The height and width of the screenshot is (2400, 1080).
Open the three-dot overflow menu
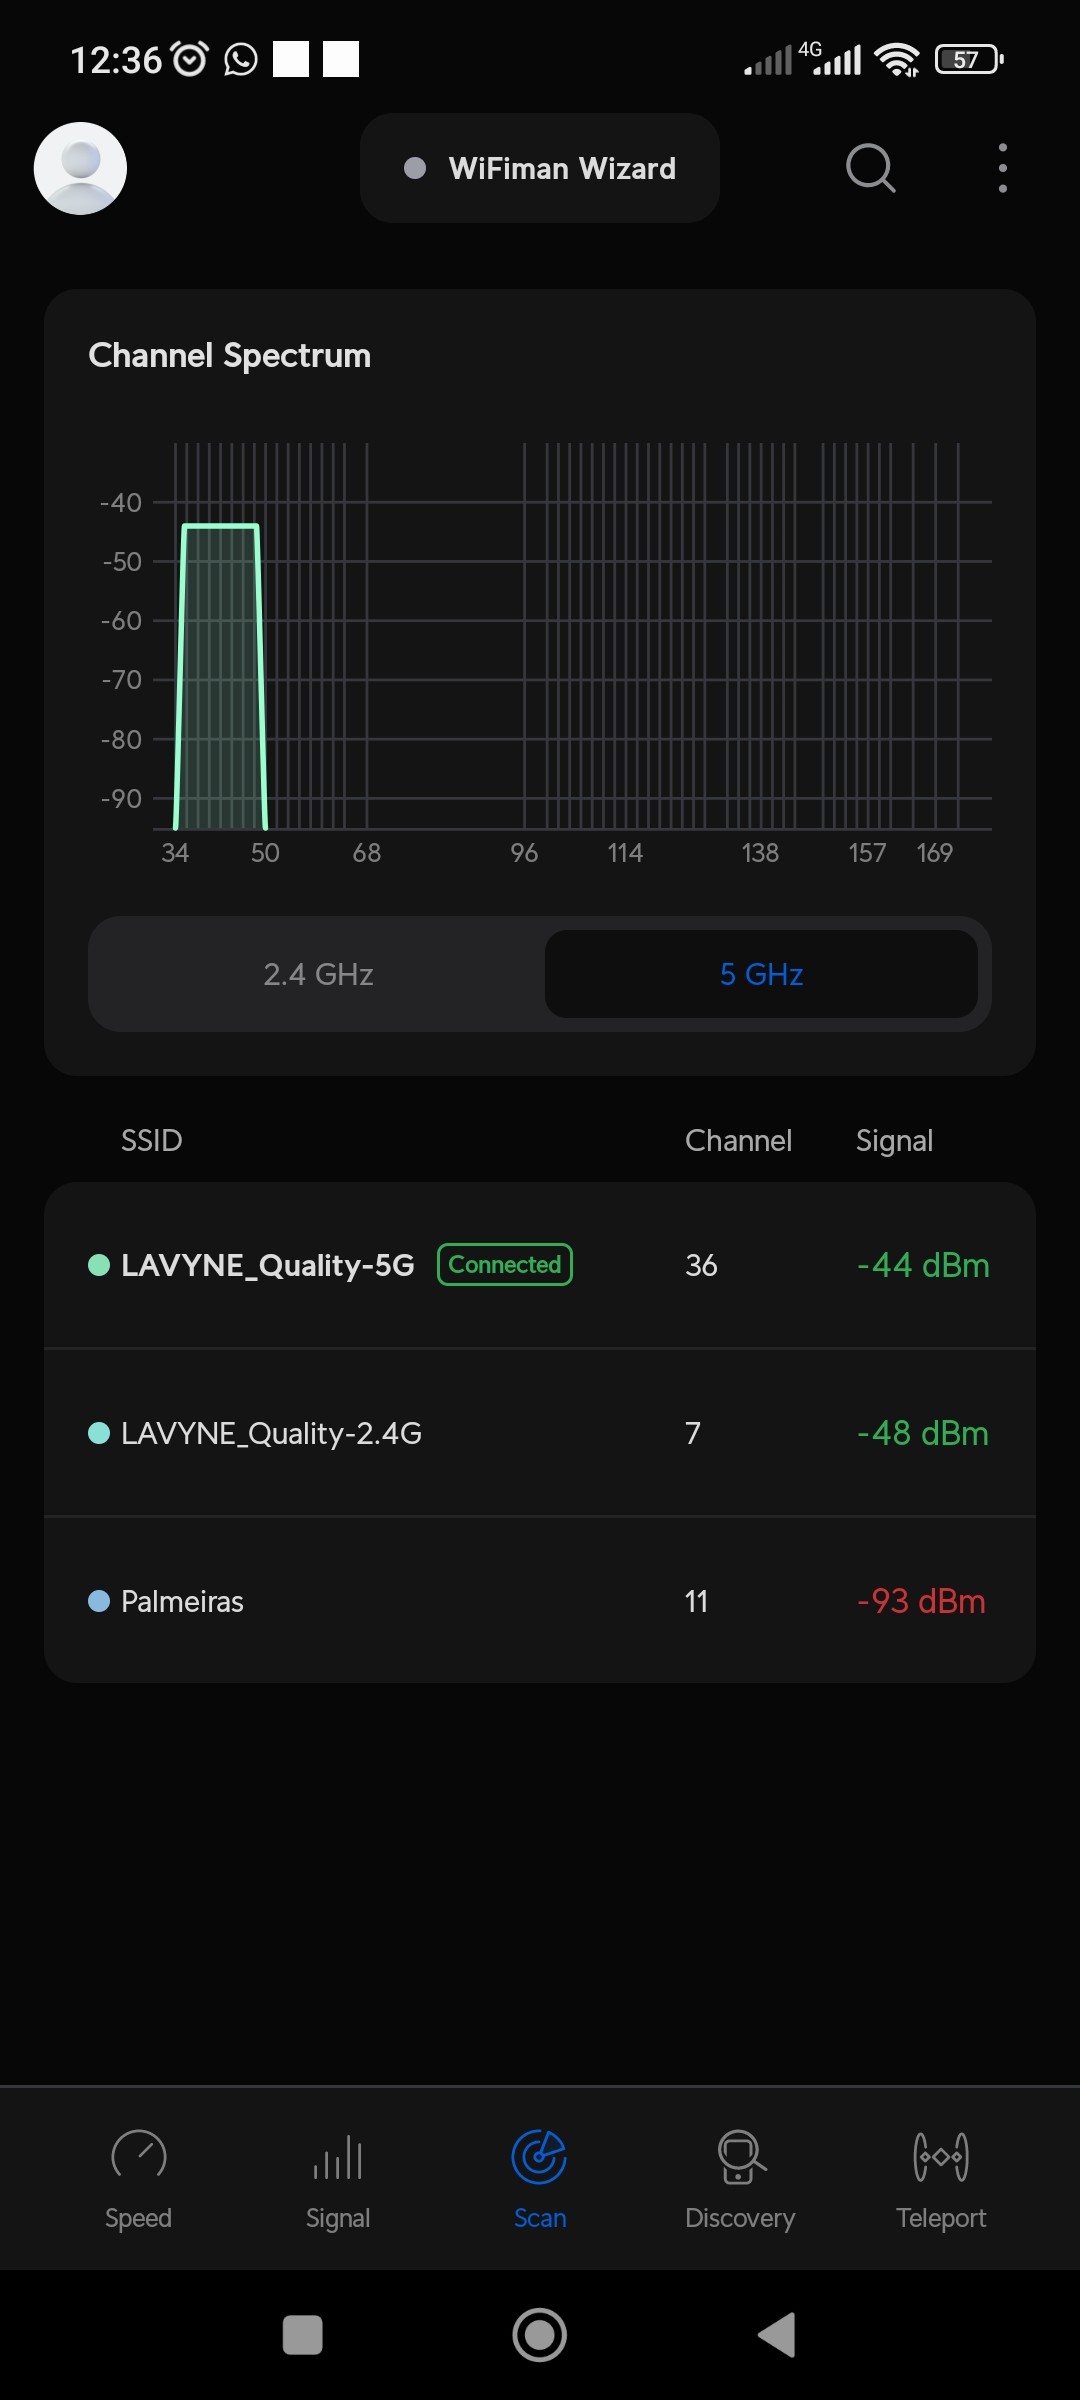click(1002, 168)
